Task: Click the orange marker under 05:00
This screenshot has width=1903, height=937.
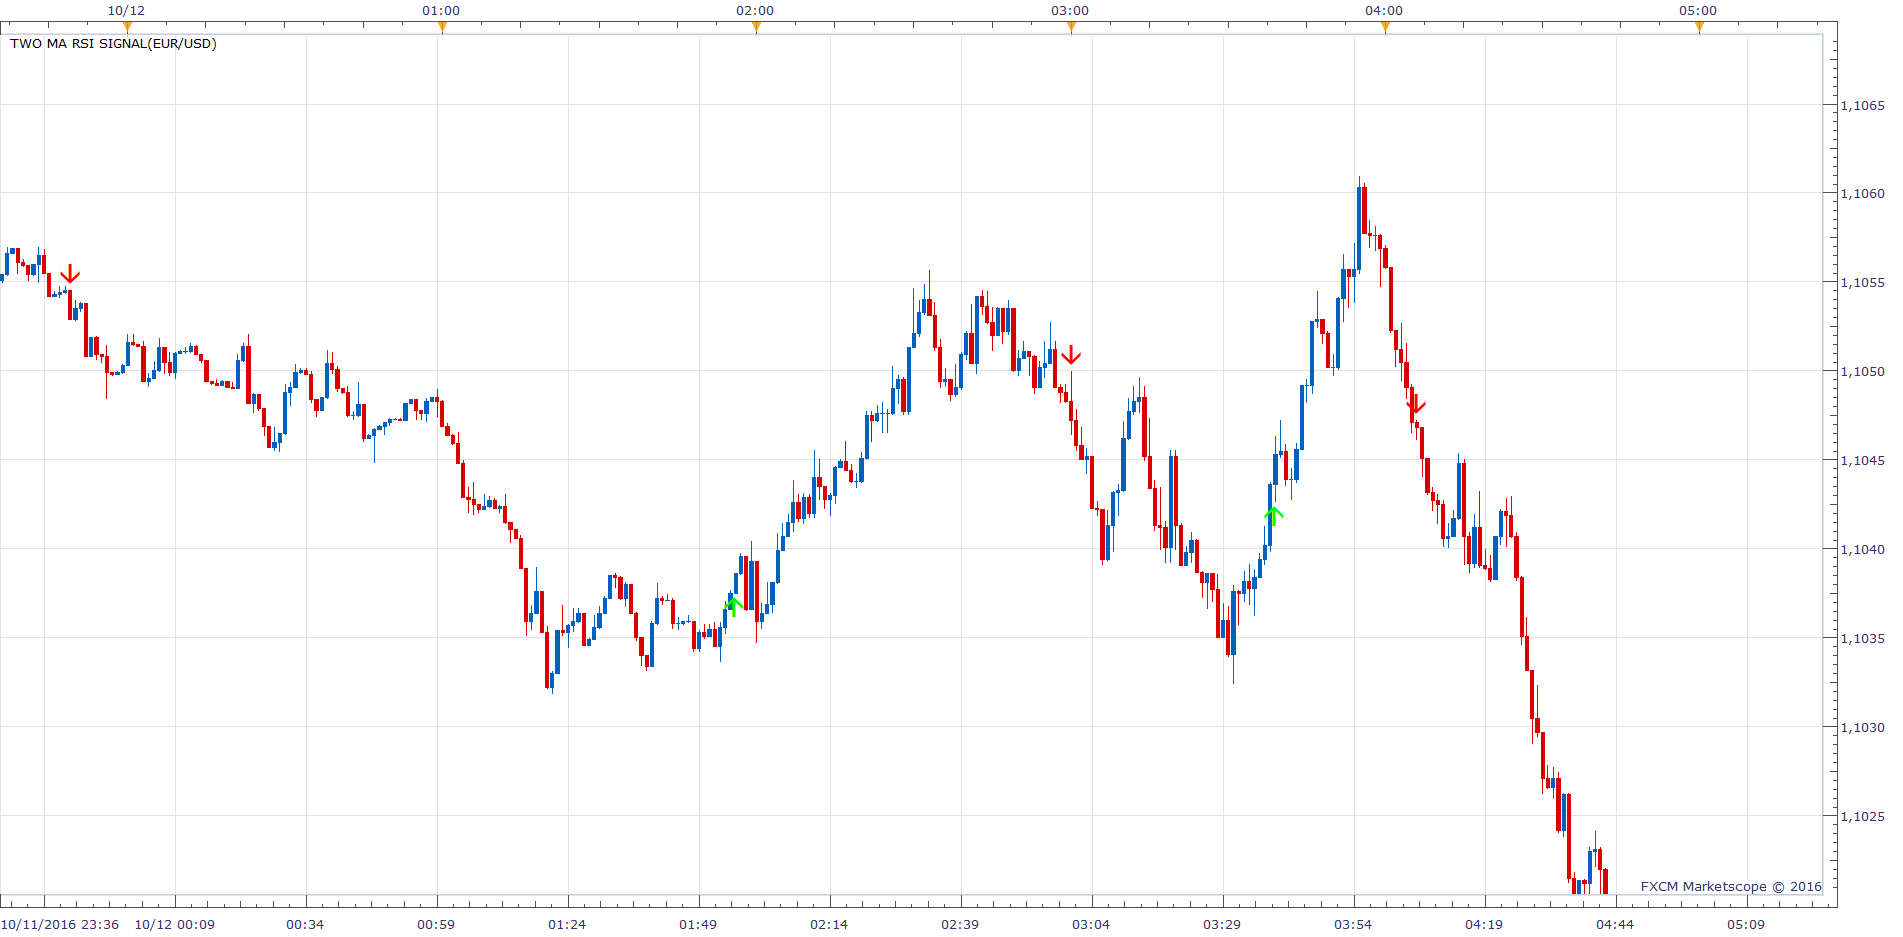Action: [x=1699, y=27]
